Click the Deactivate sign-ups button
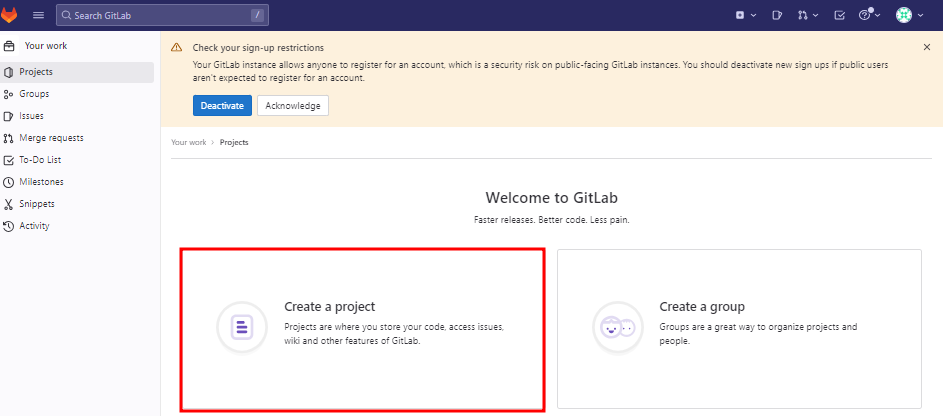Screen dimensions: 943x416 coord(223,106)
